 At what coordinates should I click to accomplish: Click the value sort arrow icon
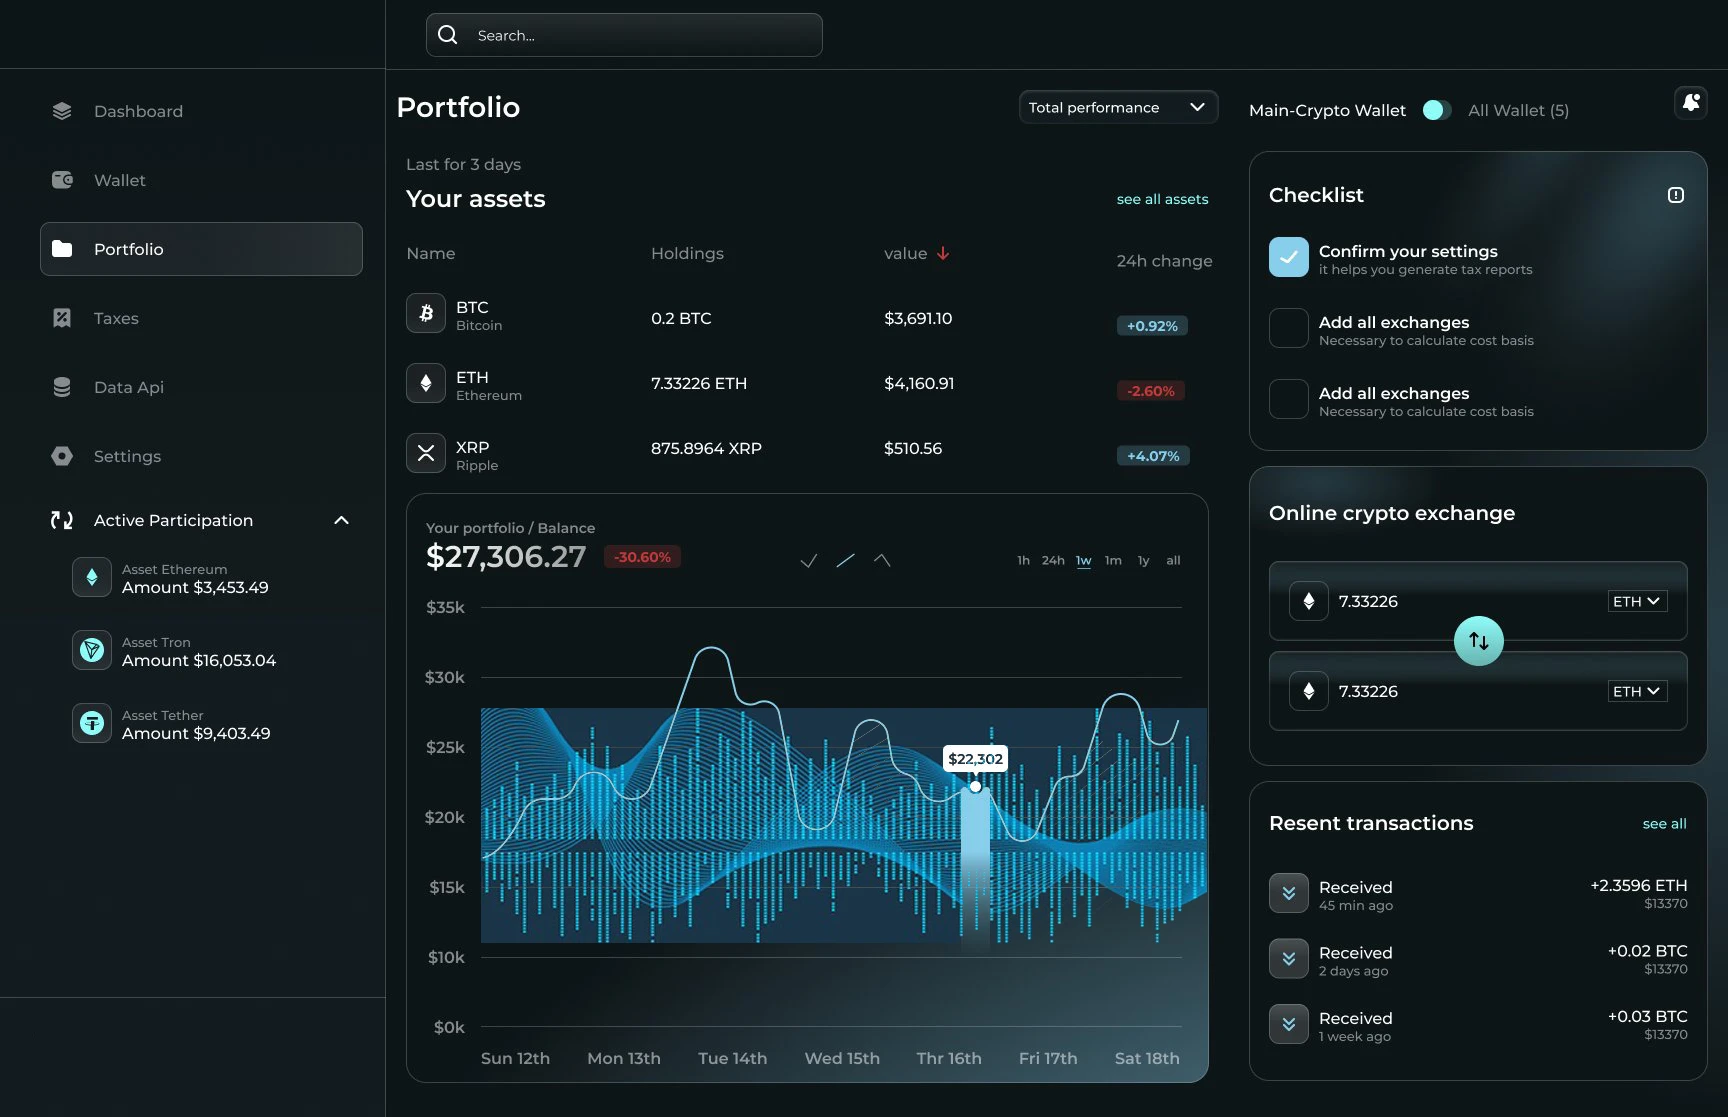943,254
